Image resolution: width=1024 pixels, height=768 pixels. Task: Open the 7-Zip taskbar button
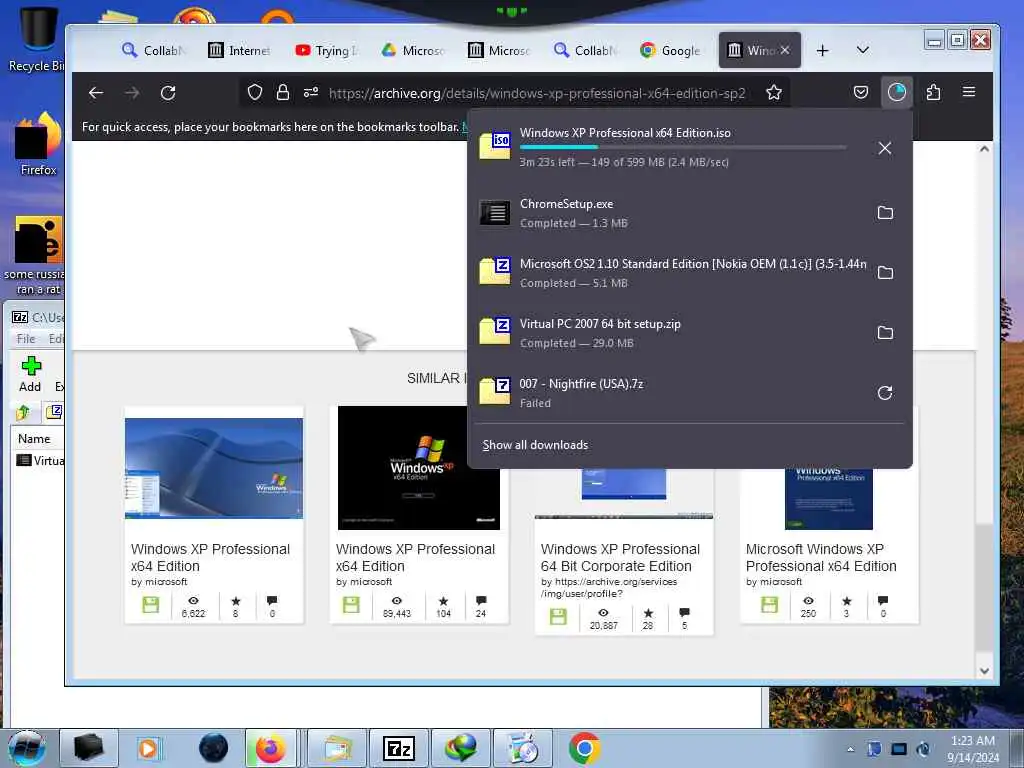(x=399, y=748)
